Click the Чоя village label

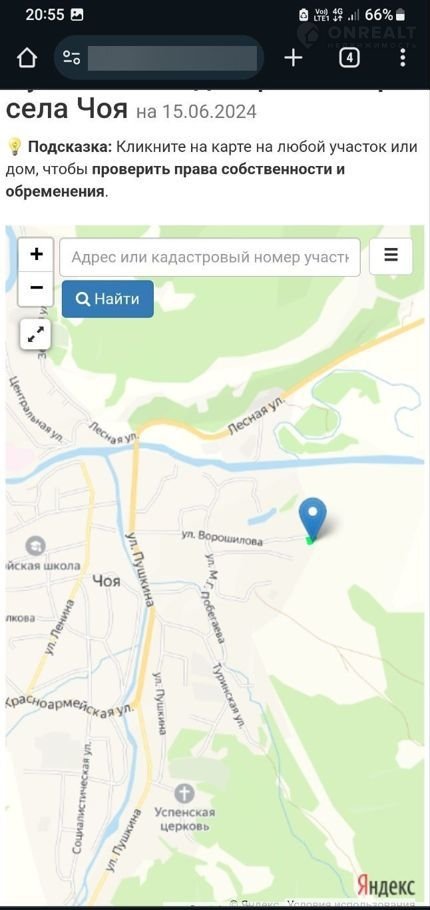pyautogui.click(x=106, y=580)
